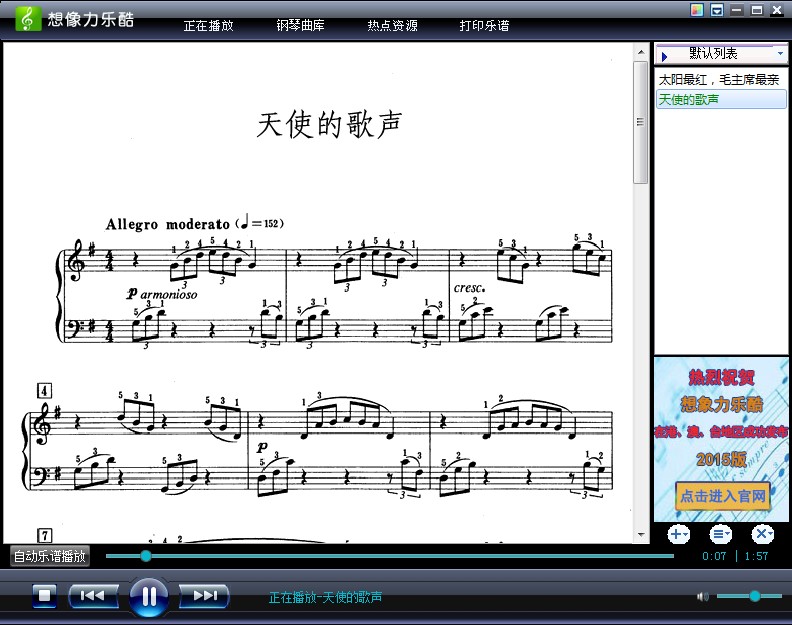792x625 pixels.
Task: Click the playback progress slider handle
Action: coord(146,556)
